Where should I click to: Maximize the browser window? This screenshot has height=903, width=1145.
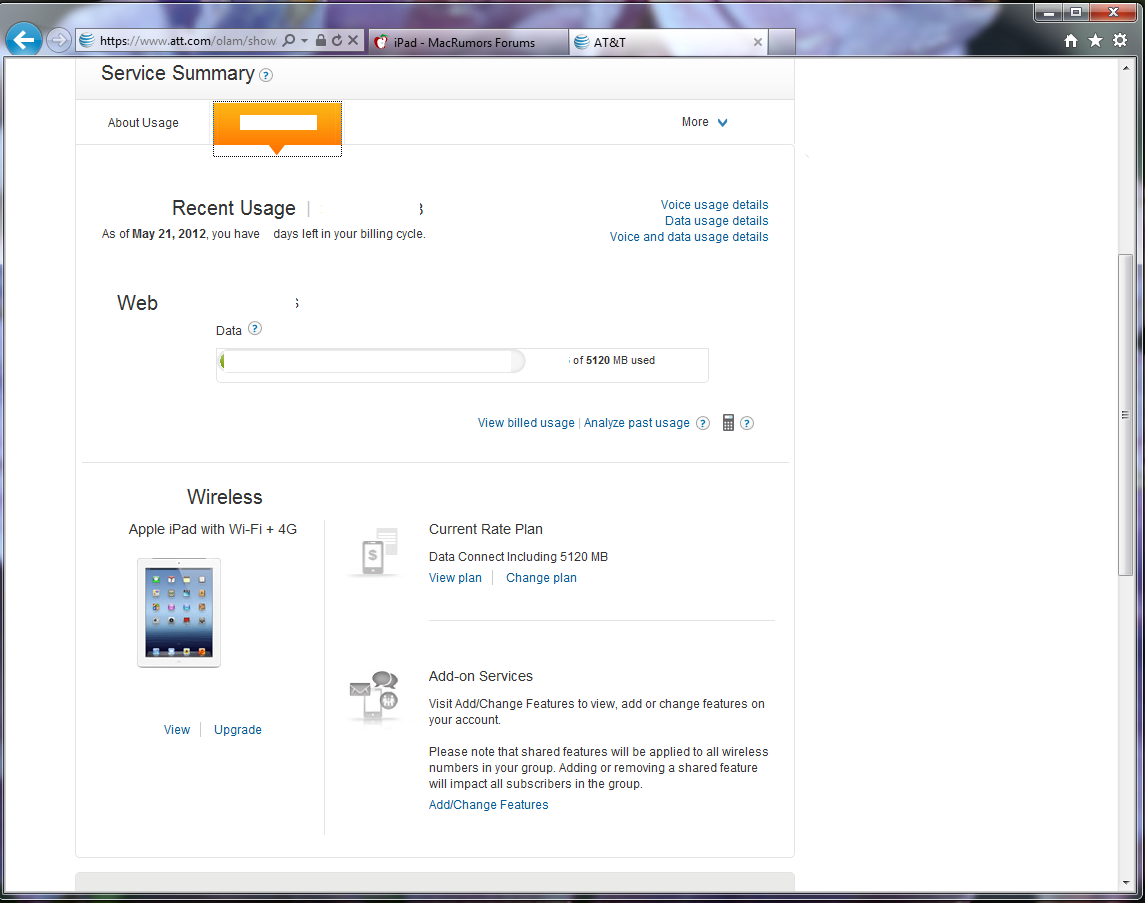coord(1076,12)
